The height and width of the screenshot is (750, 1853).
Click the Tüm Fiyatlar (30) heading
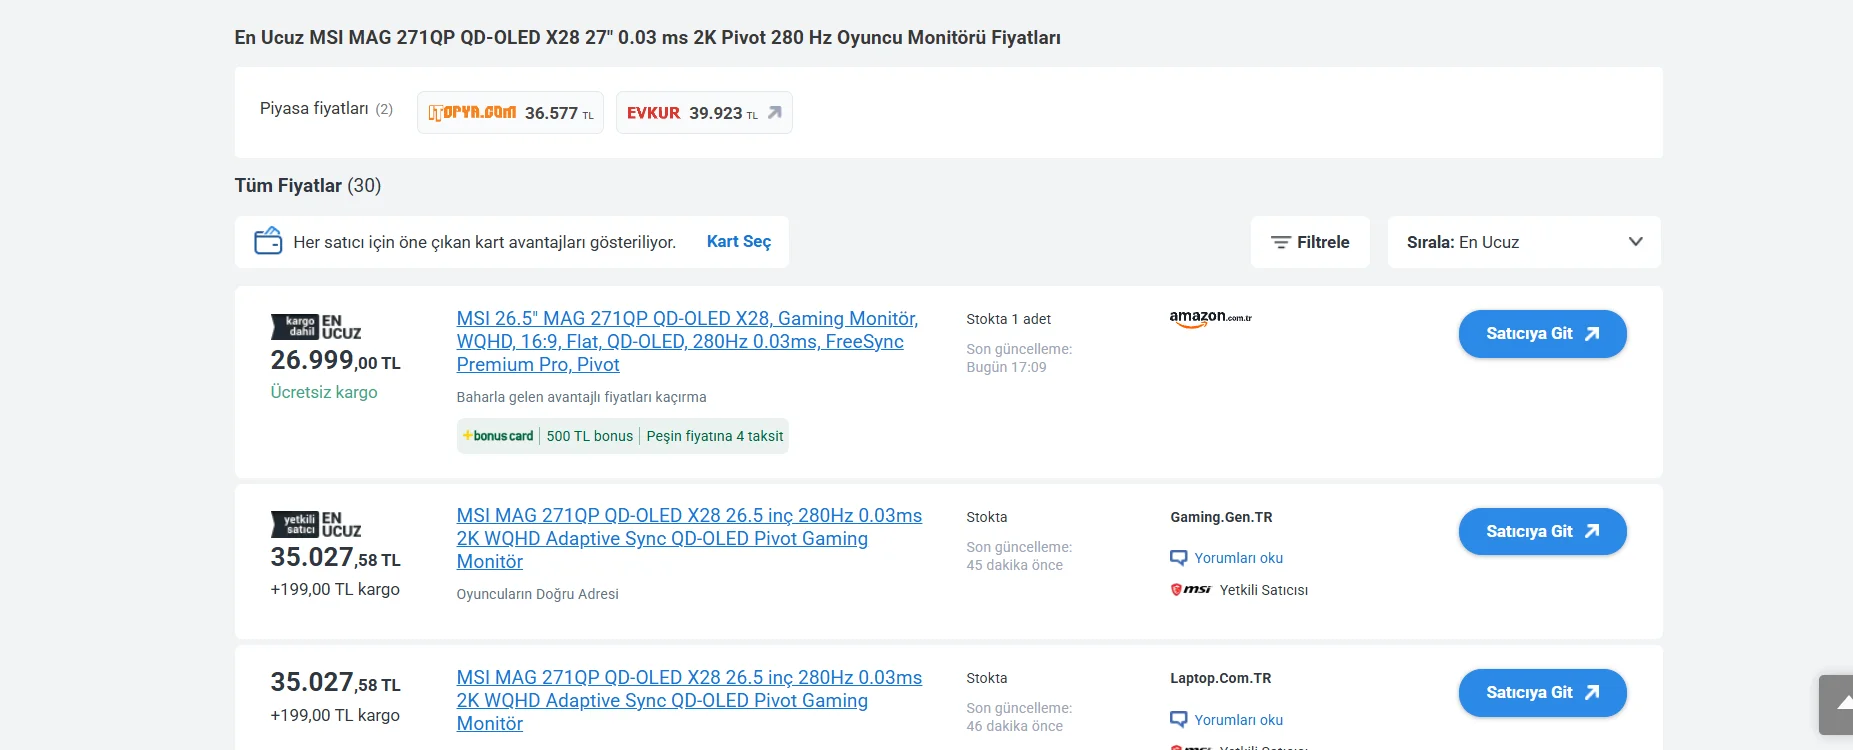pos(308,185)
